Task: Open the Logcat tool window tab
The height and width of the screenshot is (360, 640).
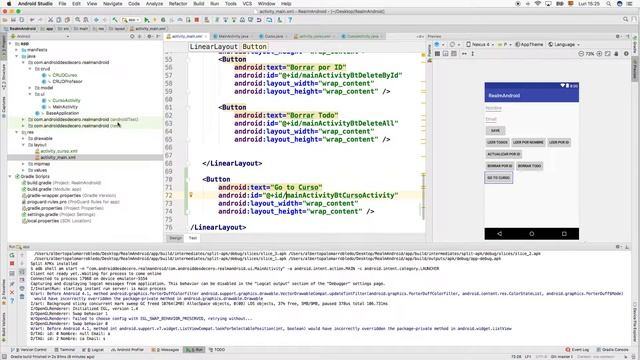Action: (x=94, y=350)
